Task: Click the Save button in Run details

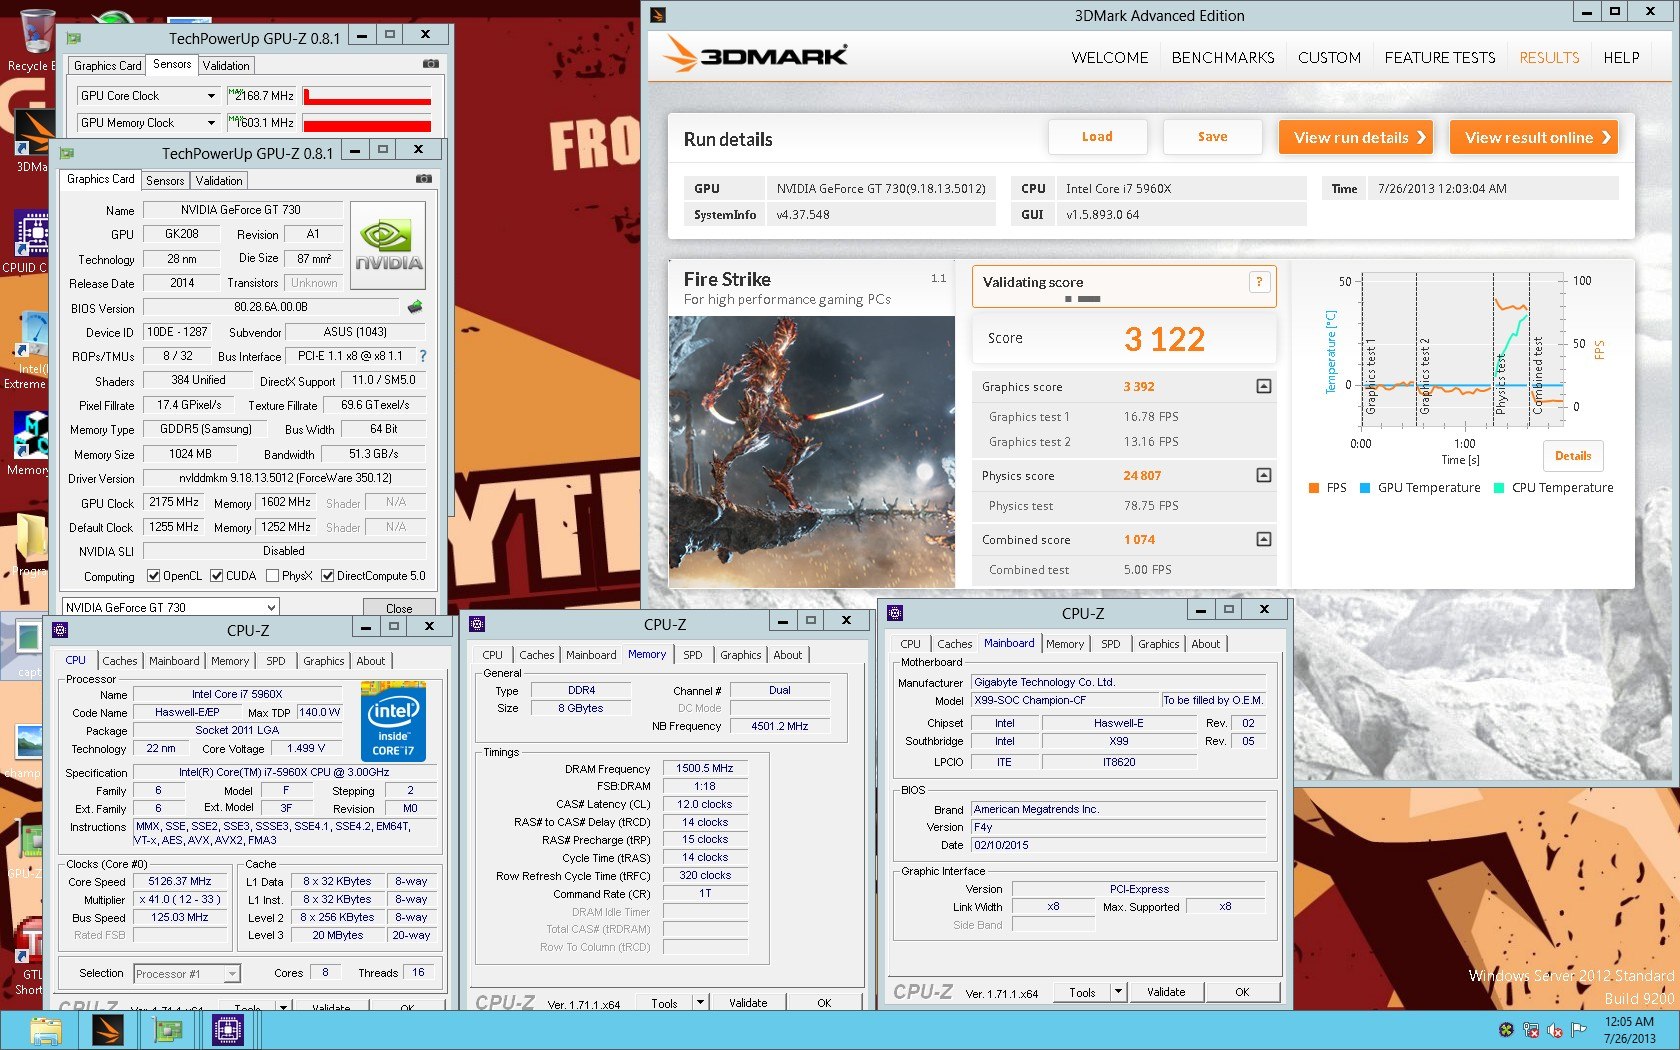Action: [x=1213, y=137]
